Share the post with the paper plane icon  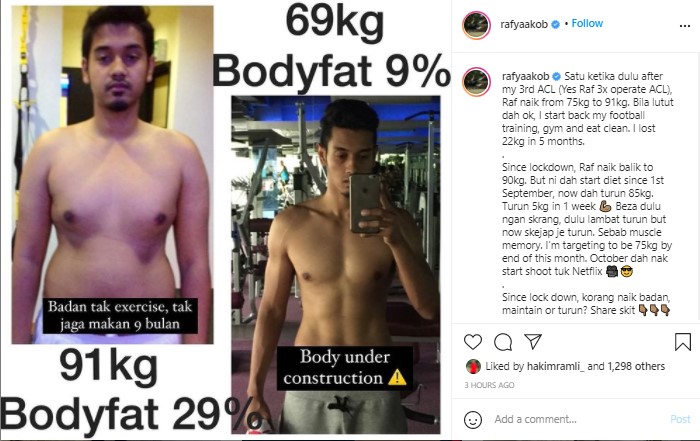click(533, 341)
